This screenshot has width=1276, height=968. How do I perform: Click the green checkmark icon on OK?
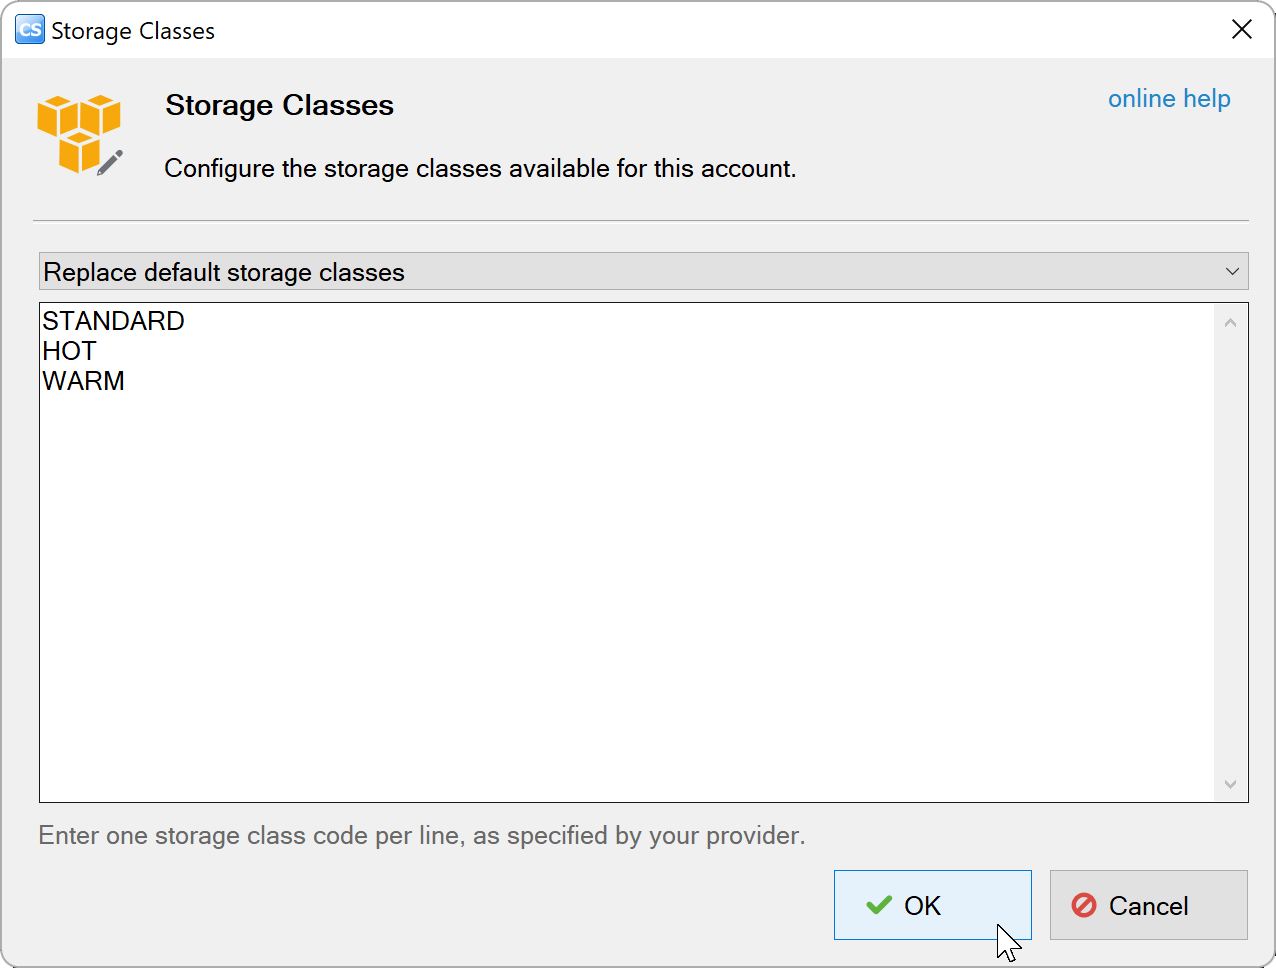(879, 905)
